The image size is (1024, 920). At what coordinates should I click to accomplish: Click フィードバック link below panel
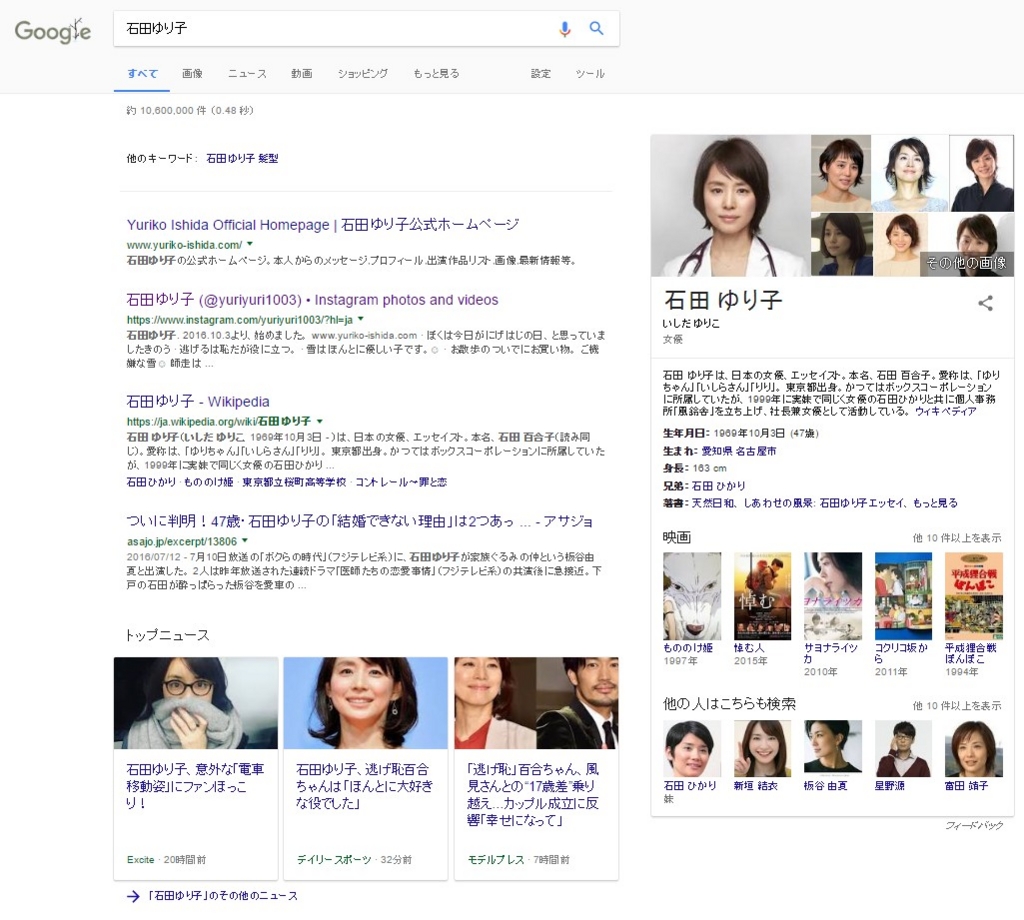pyautogui.click(x=974, y=825)
